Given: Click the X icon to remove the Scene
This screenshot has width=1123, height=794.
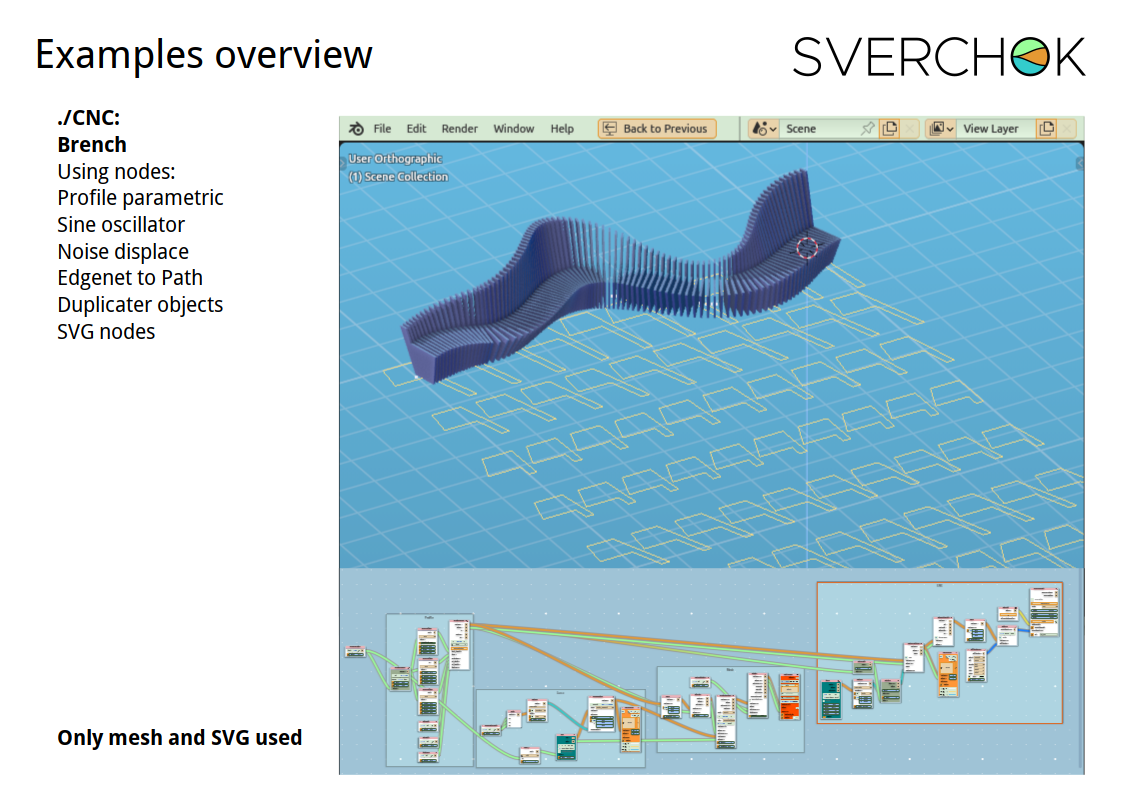Looking at the screenshot, I should 909,129.
